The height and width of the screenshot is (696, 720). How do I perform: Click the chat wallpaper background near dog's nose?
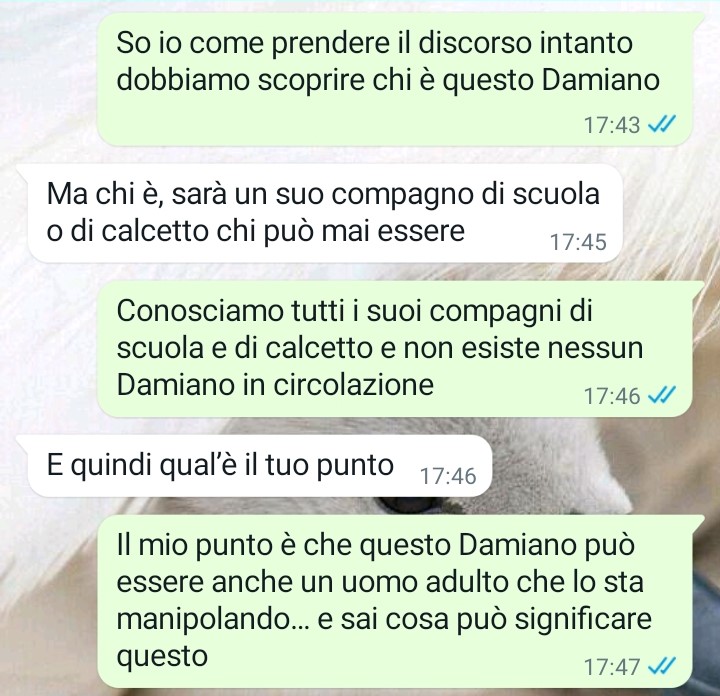click(x=409, y=504)
